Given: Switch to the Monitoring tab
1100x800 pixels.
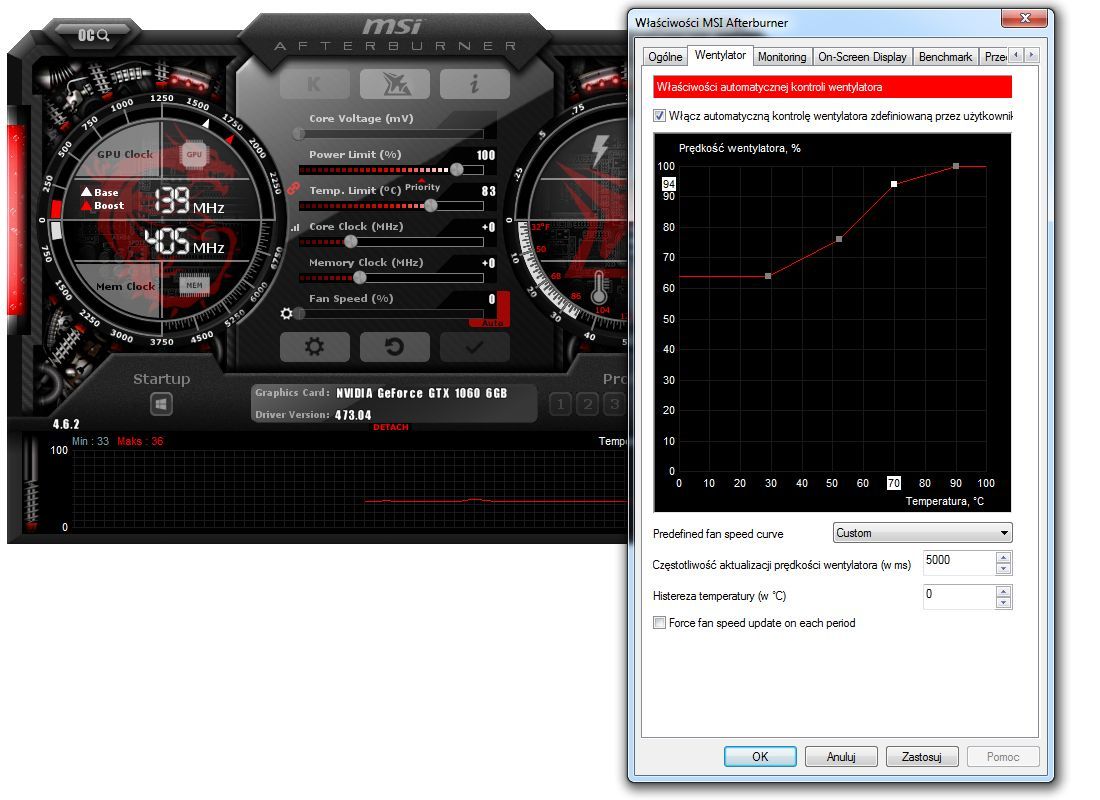Looking at the screenshot, I should point(782,57).
